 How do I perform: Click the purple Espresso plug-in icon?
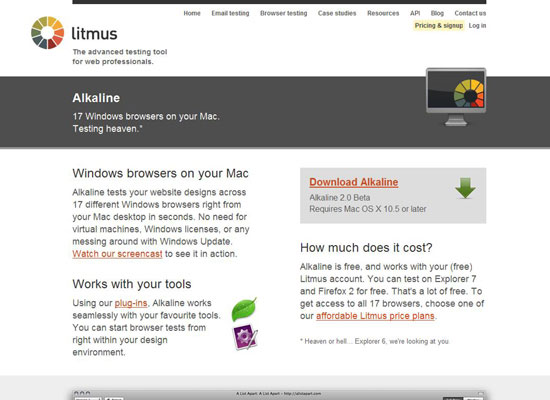click(245, 337)
